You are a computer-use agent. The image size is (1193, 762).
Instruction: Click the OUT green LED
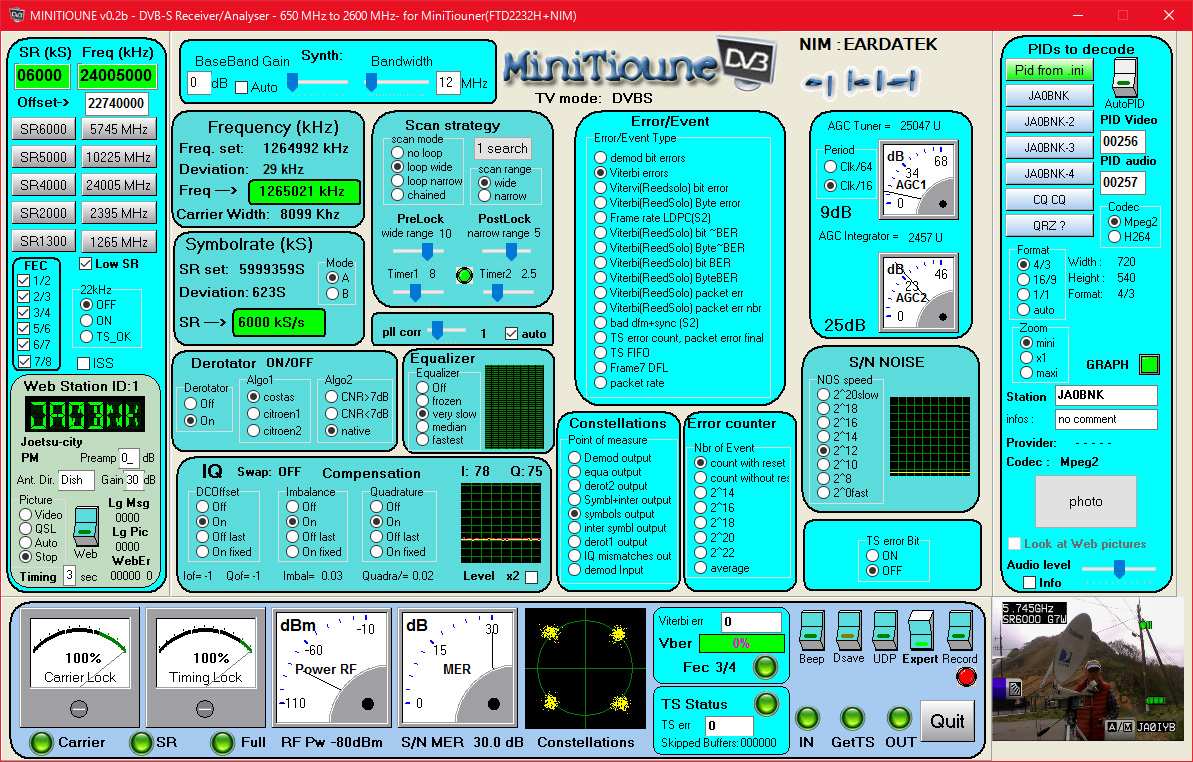click(x=899, y=718)
